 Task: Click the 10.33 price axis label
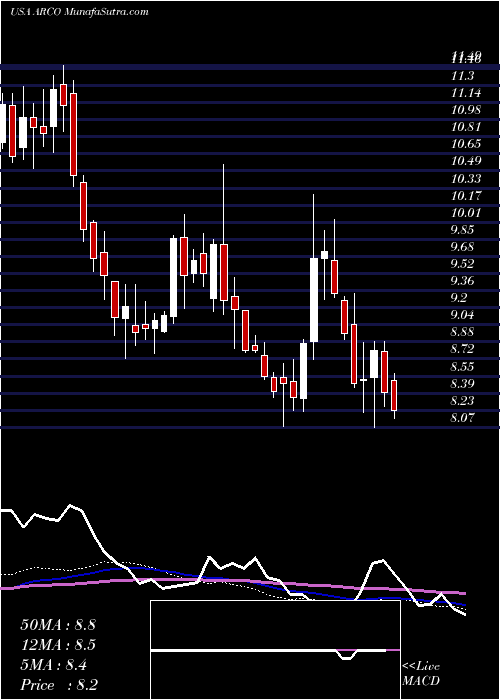tap(466, 179)
